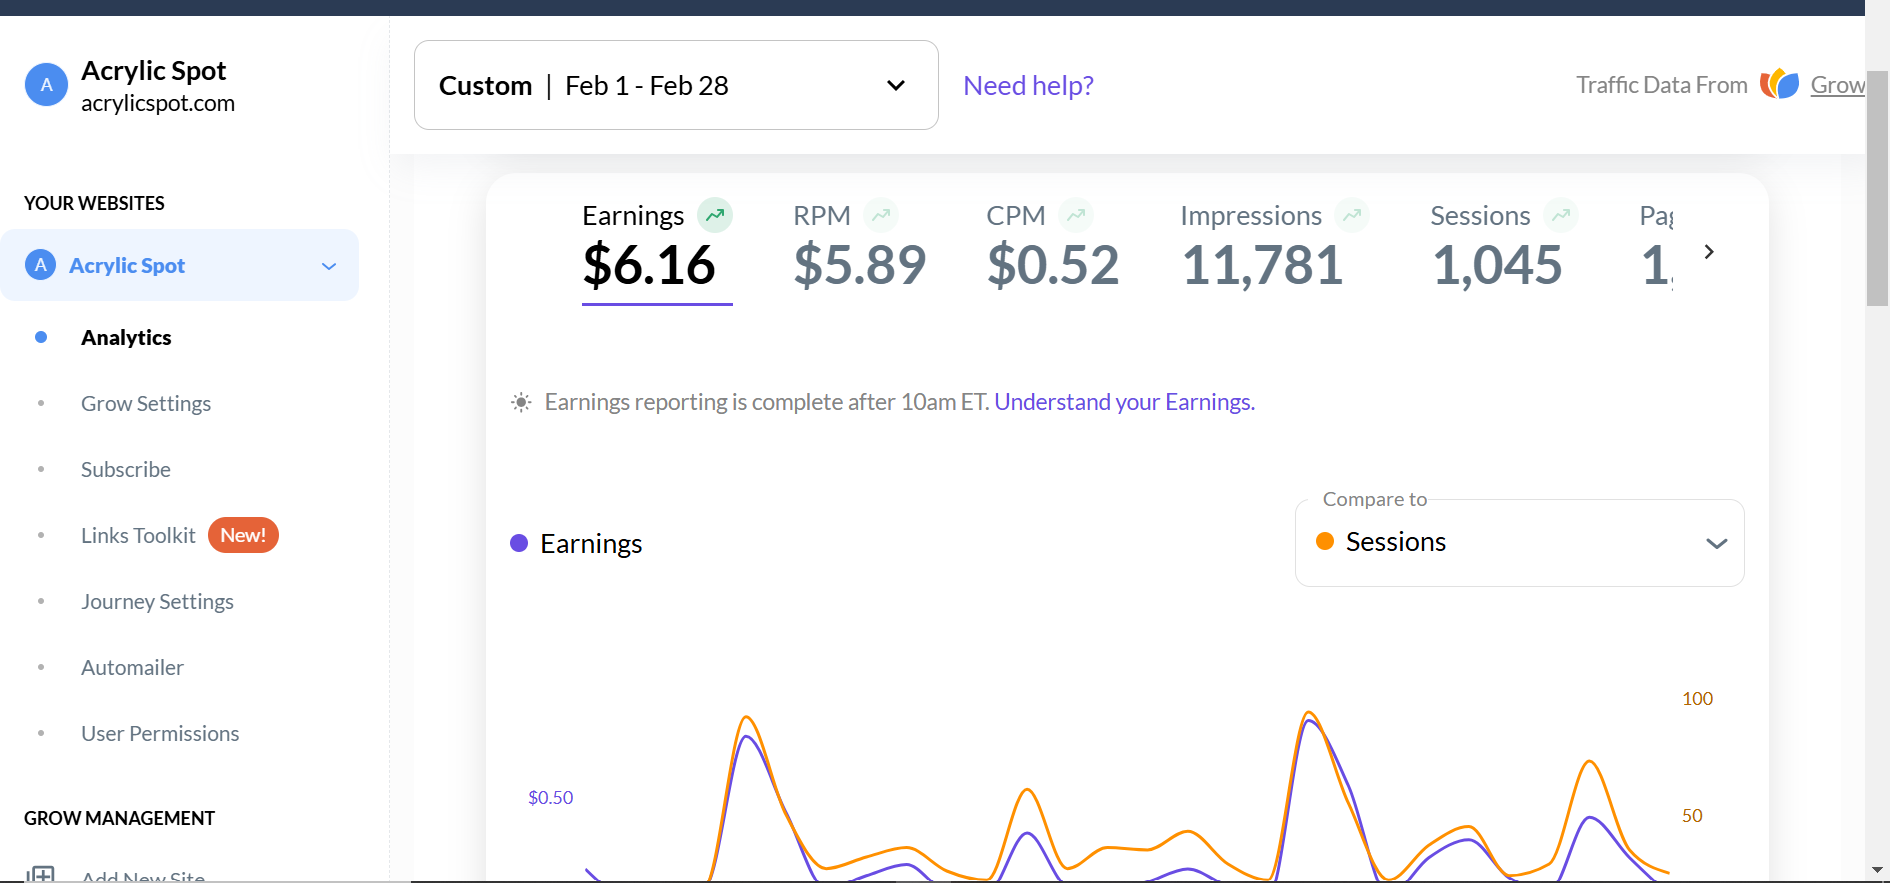This screenshot has height=883, width=1890.
Task: Click the purple Earnings legend dot
Action: pos(519,543)
